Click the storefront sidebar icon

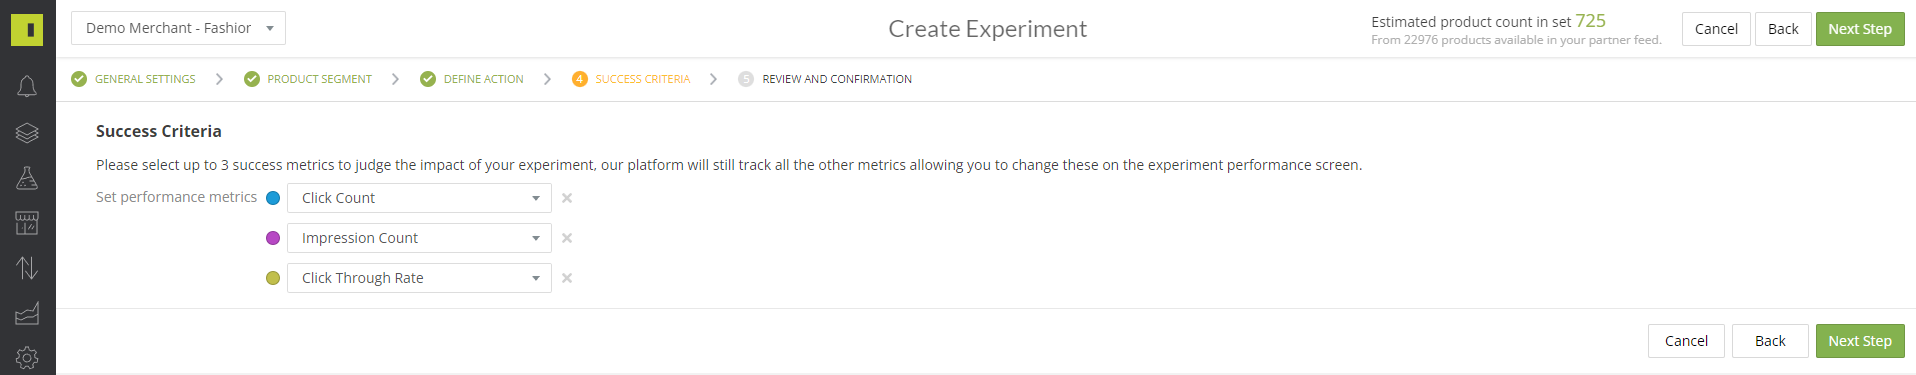27,223
